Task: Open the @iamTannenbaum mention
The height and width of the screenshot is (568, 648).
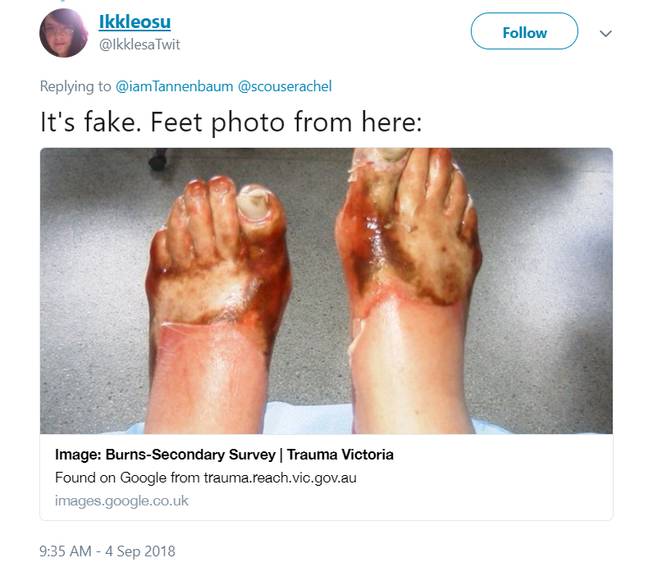Action: pyautogui.click(x=174, y=86)
